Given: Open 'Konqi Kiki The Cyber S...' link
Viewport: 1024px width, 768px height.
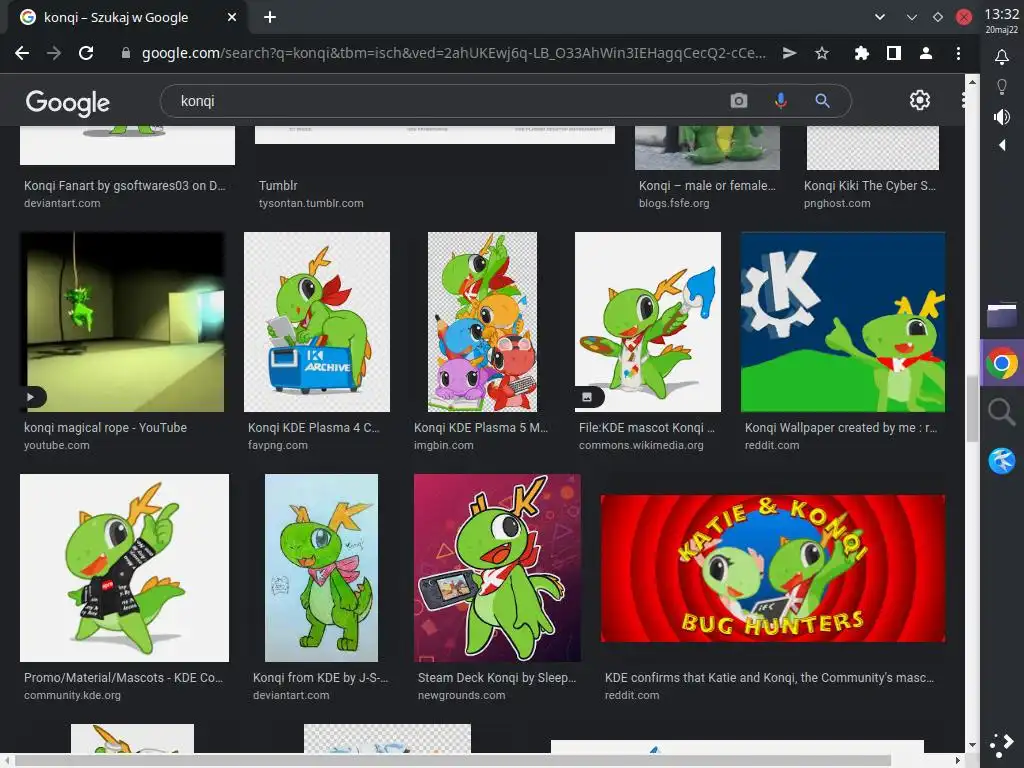Looking at the screenshot, I should point(870,185).
